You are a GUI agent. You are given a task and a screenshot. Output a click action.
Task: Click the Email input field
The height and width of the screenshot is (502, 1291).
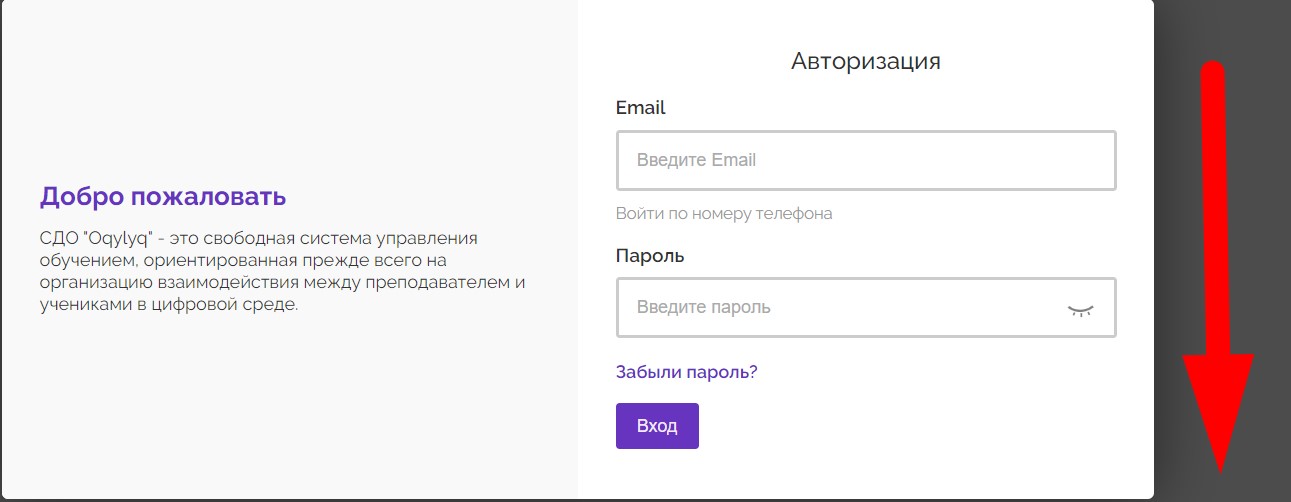(x=865, y=160)
